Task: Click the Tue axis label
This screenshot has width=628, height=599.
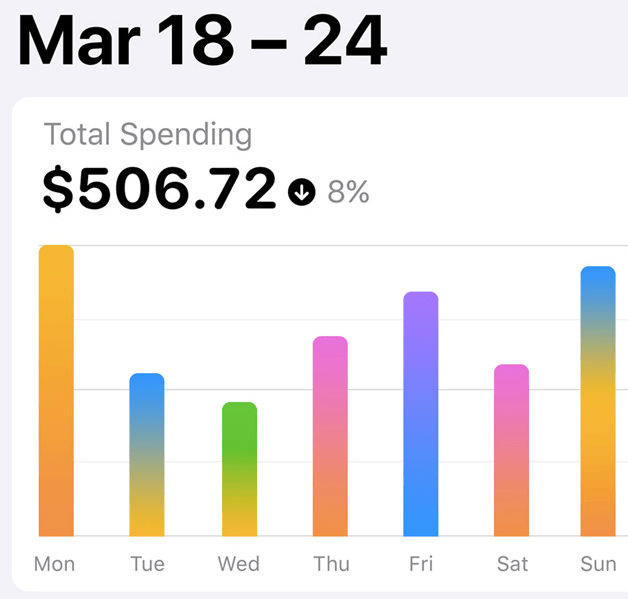Action: click(x=147, y=564)
